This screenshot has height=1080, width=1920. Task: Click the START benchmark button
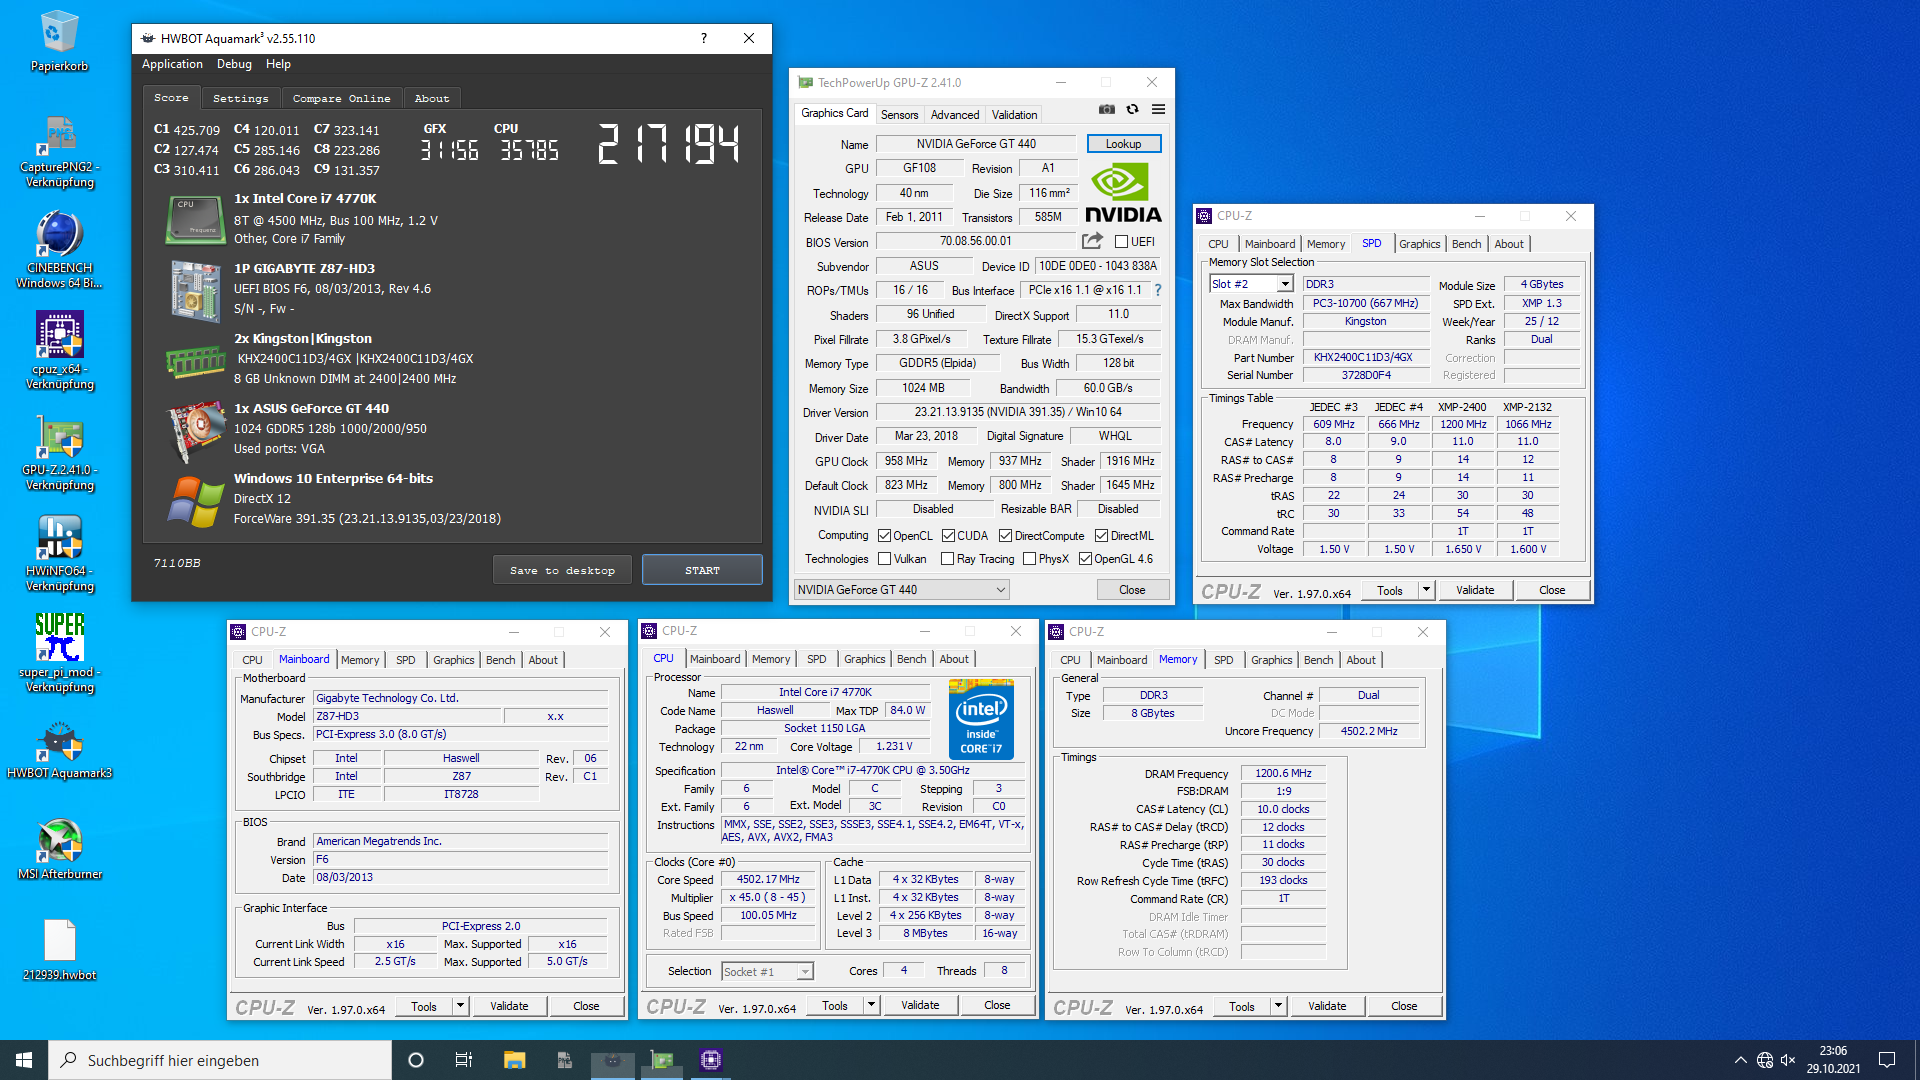(x=702, y=570)
